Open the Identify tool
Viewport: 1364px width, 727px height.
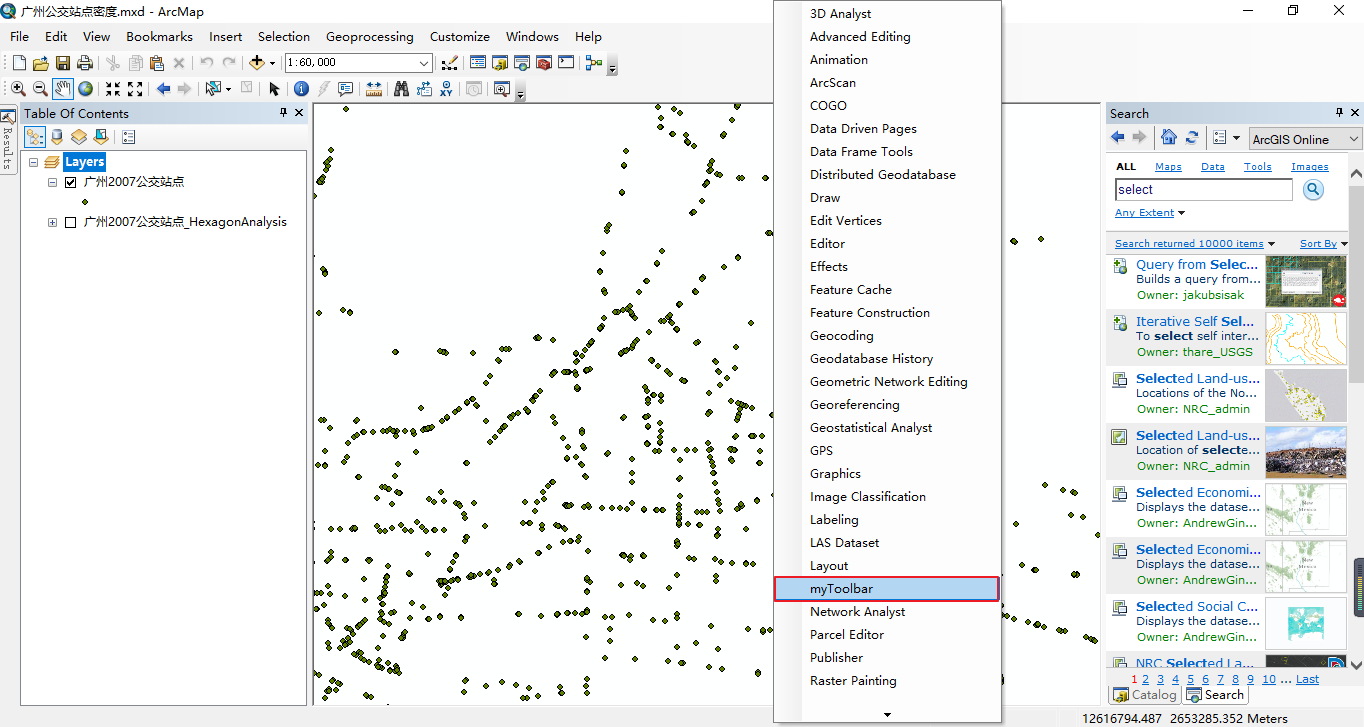(302, 89)
